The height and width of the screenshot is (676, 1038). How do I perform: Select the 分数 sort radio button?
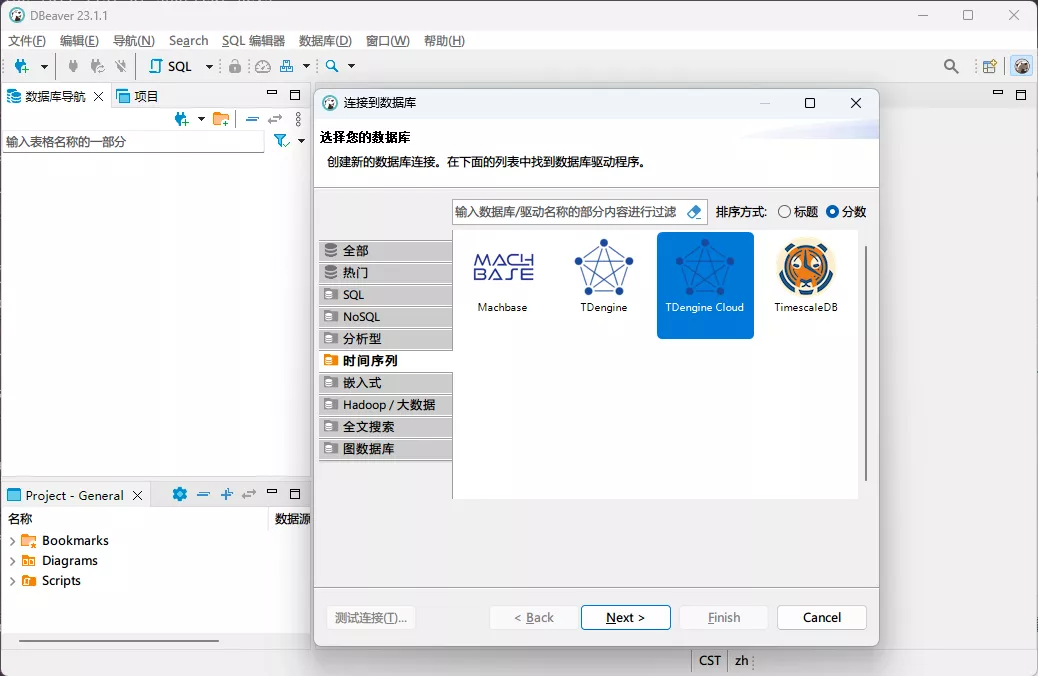point(832,212)
